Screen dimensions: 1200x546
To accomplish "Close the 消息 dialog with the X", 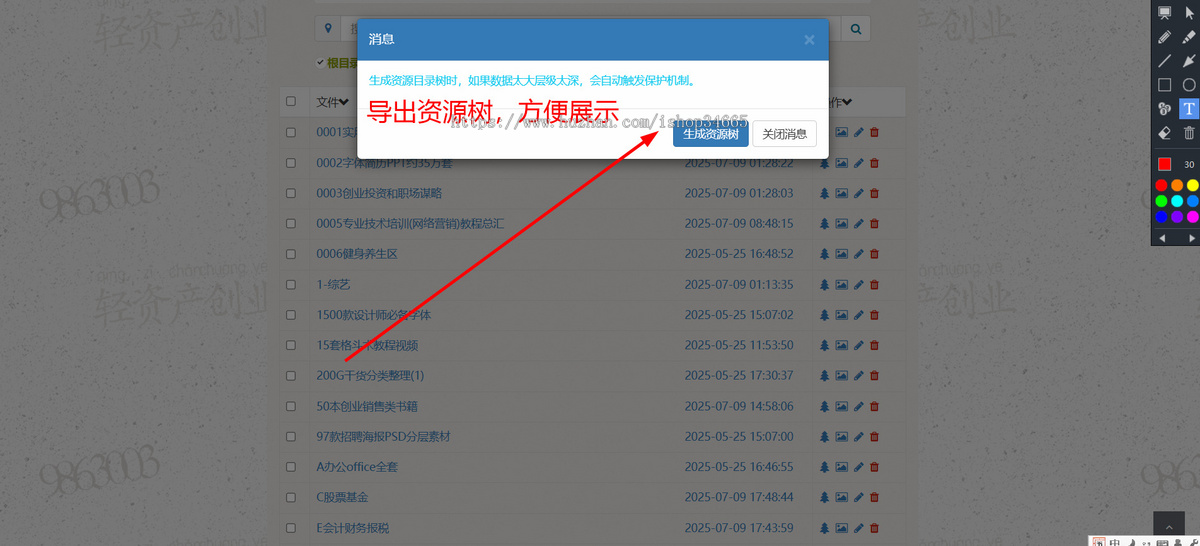I will (x=809, y=40).
